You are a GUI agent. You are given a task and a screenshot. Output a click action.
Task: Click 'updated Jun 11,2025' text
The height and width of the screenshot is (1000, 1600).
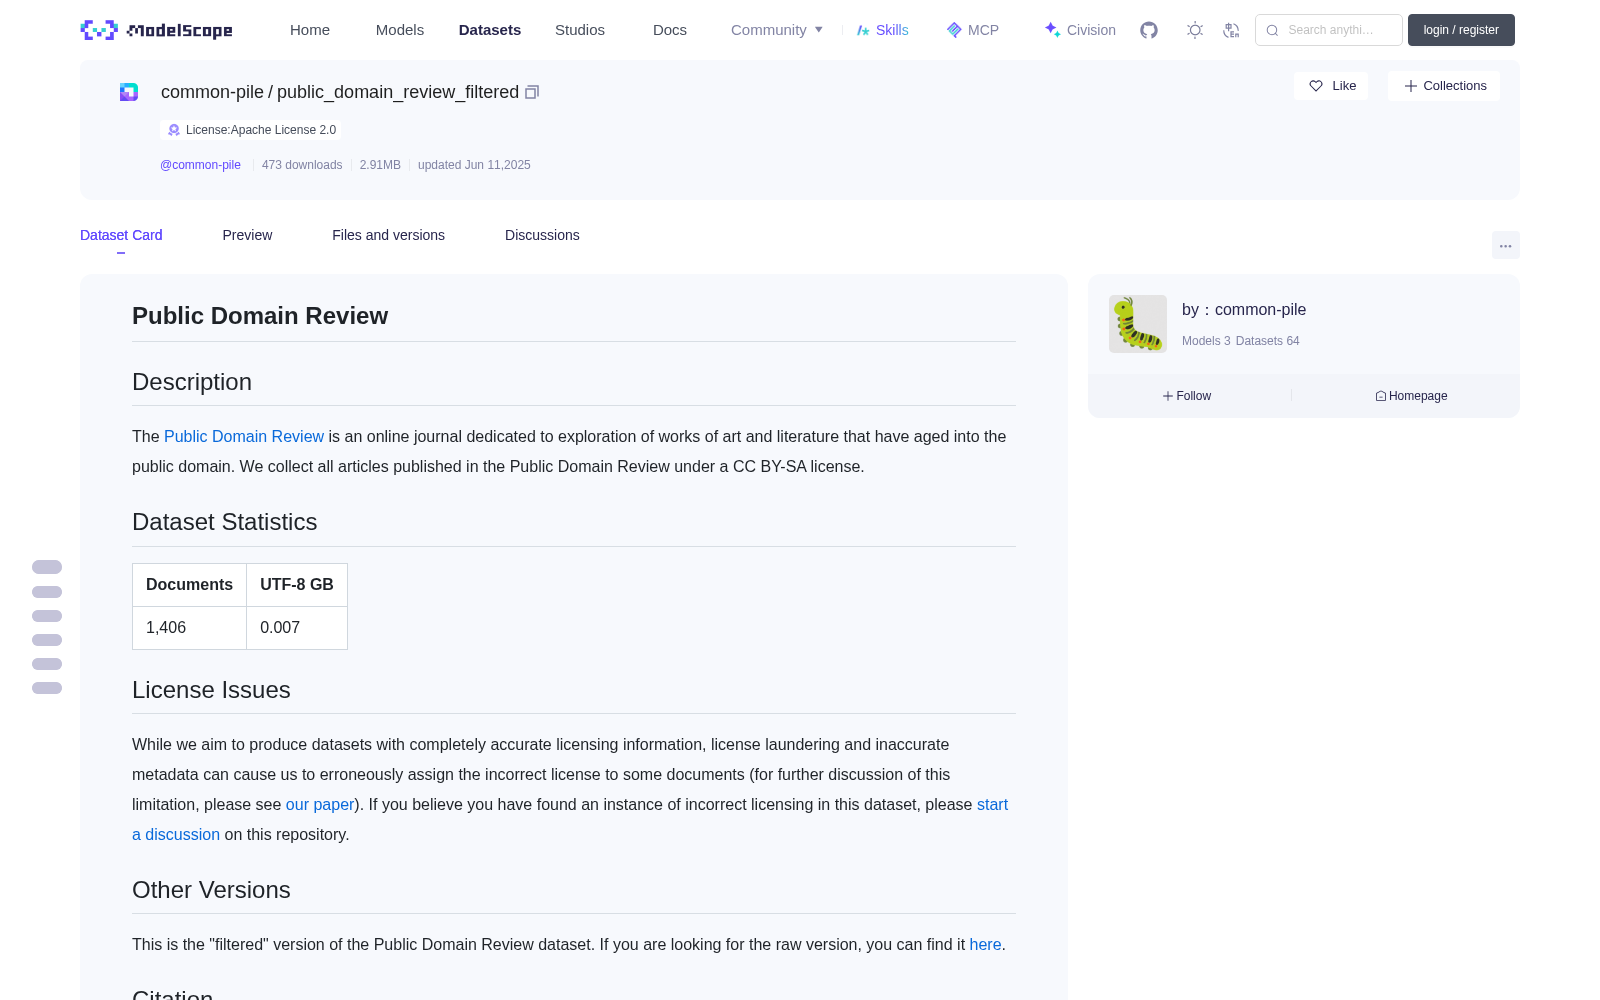[474, 165]
